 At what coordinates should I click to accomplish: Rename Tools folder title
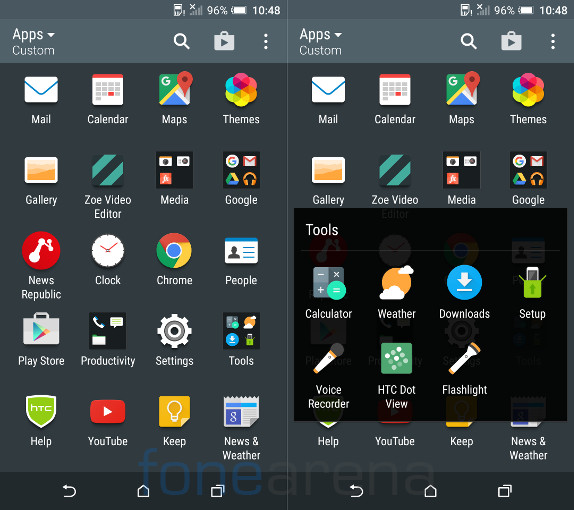tap(322, 230)
